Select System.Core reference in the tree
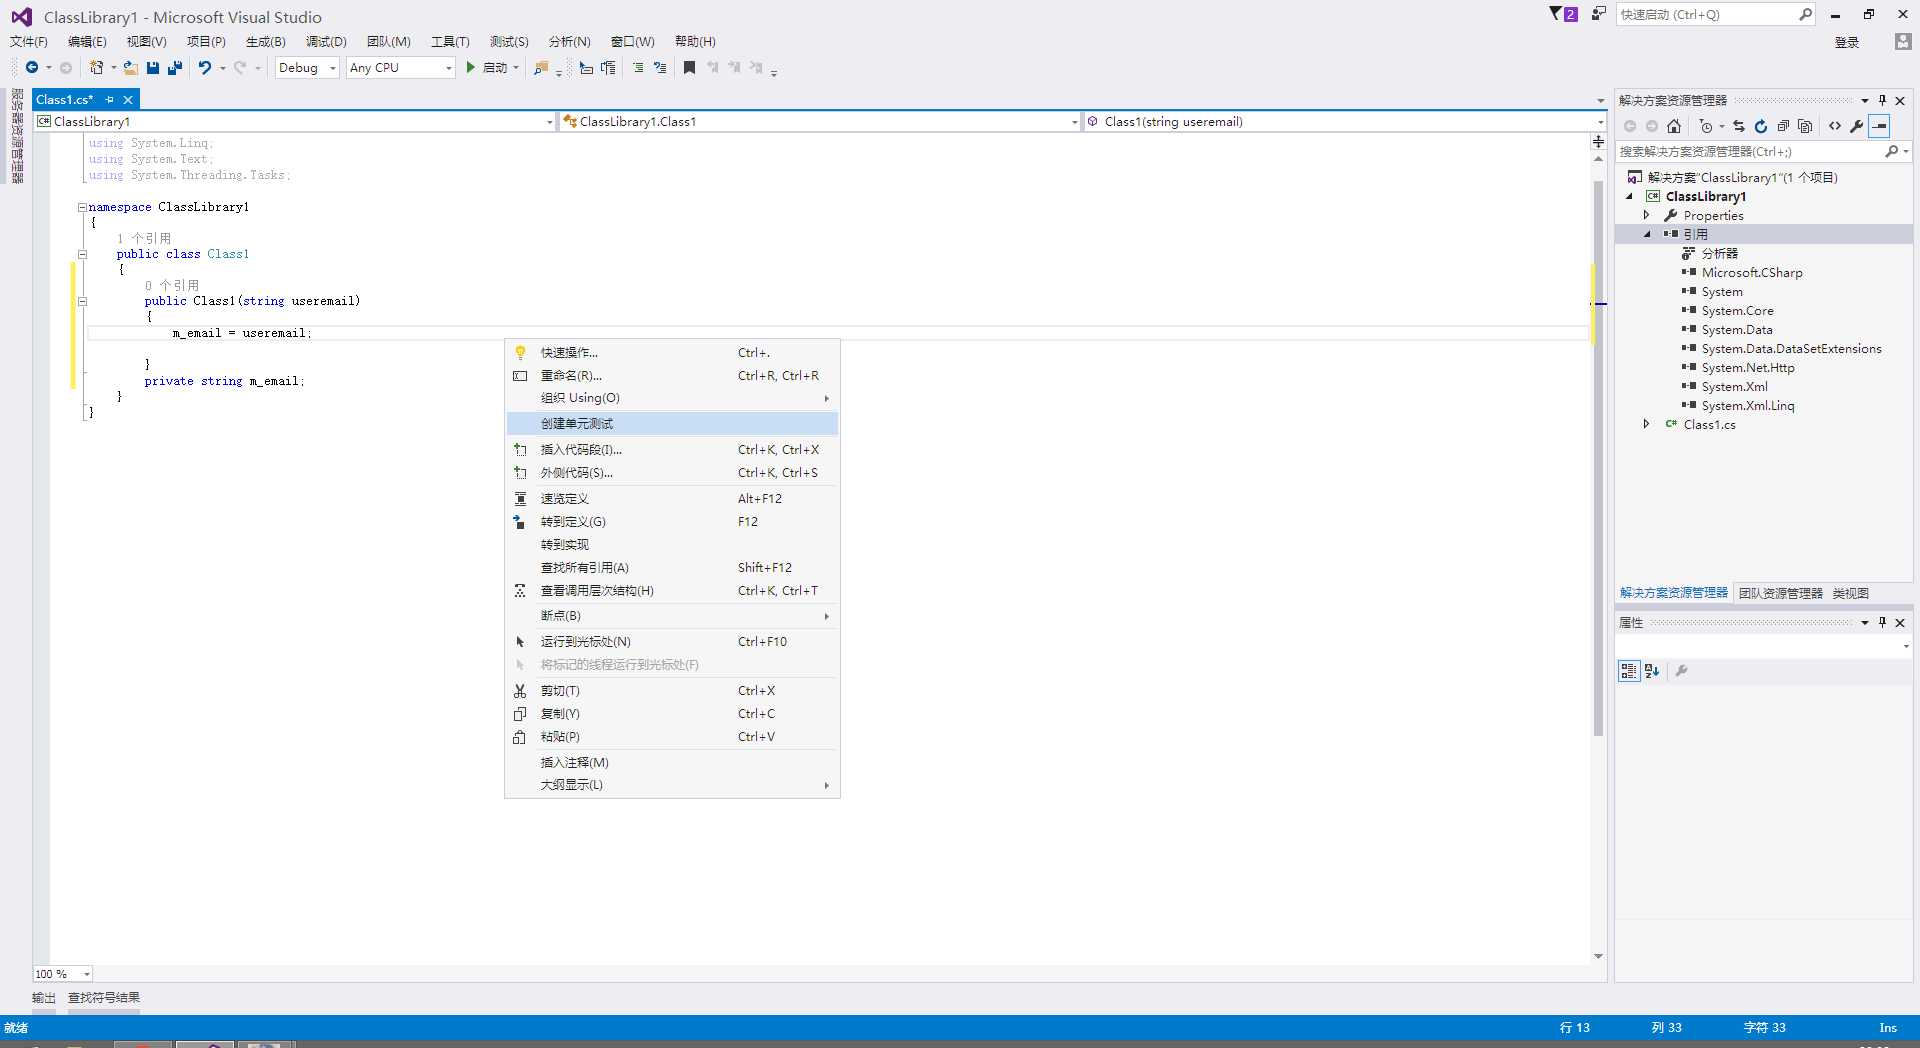1920x1048 pixels. coord(1737,311)
